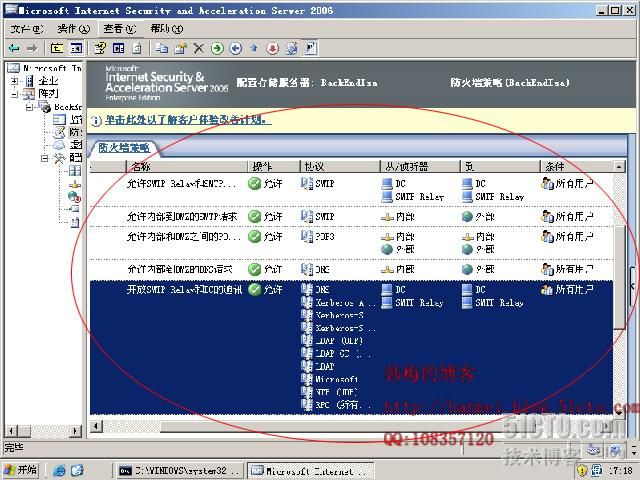Click the green allow checkmark on the SMTP Relay DC row

tap(254, 184)
